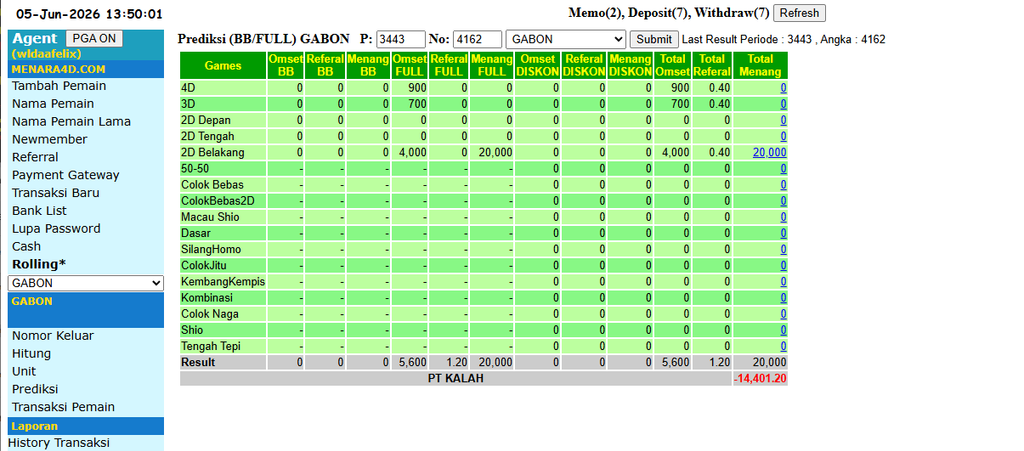This screenshot has width=1024, height=451.
Task: Focus the P period input field
Action: point(401,39)
